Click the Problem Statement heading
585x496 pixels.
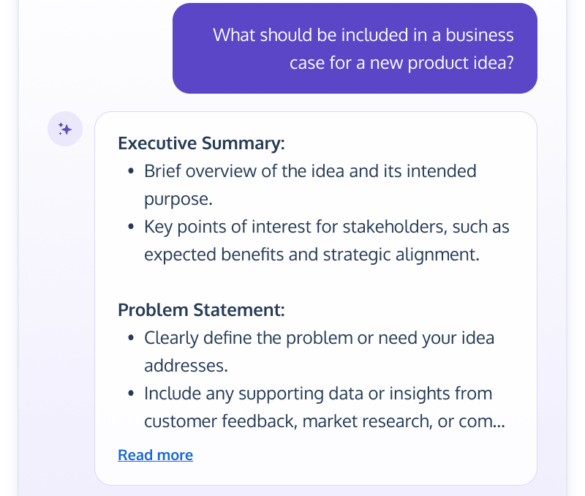201,310
